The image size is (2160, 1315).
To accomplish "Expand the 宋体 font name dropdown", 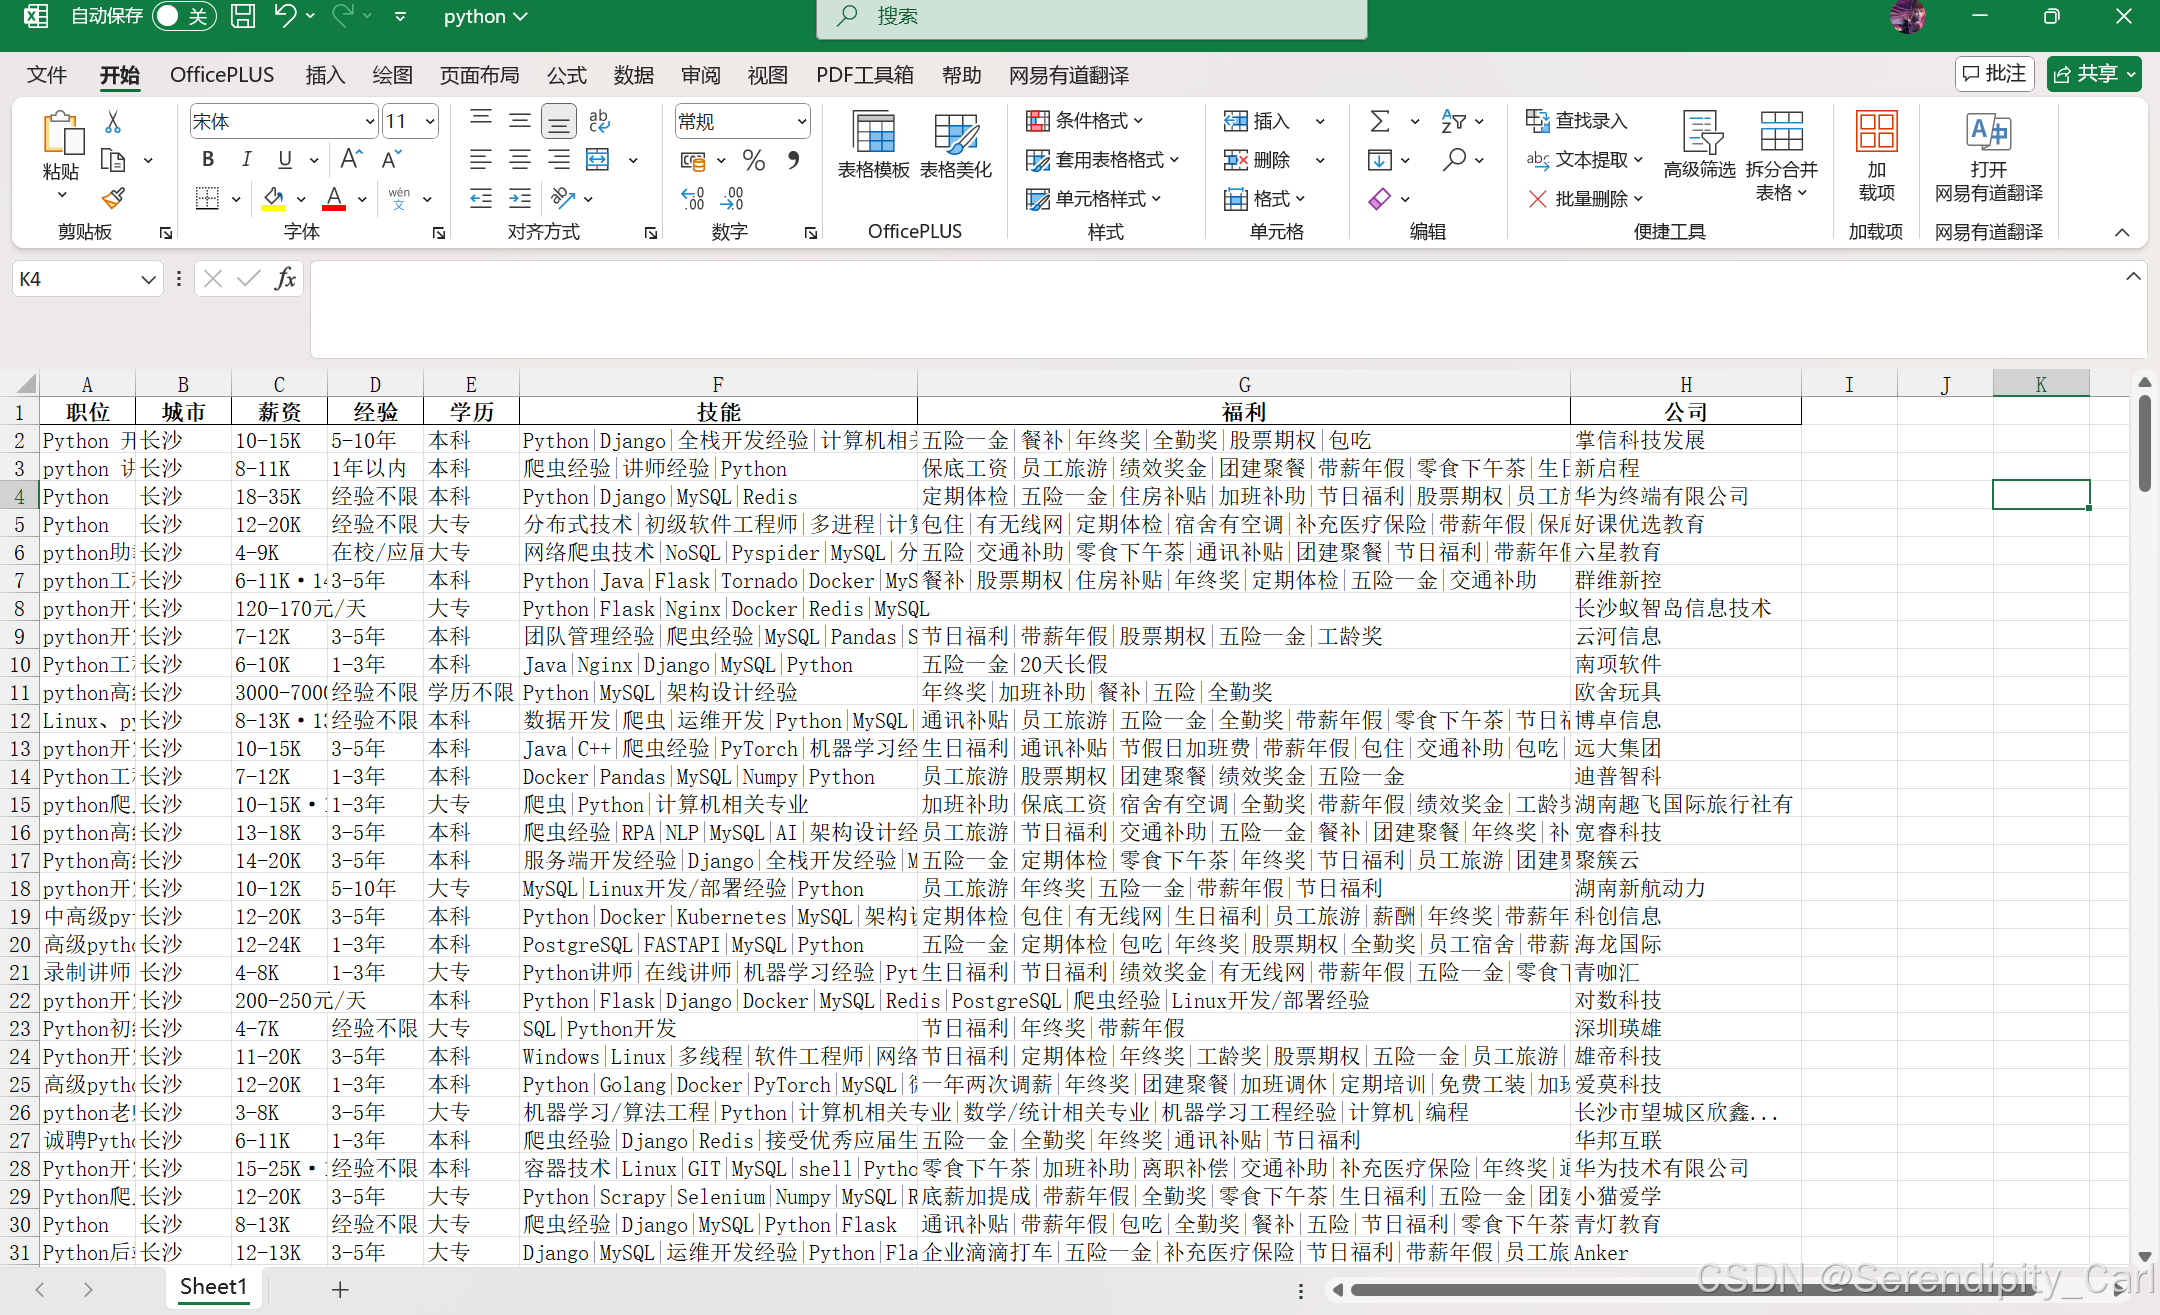I will (369, 122).
